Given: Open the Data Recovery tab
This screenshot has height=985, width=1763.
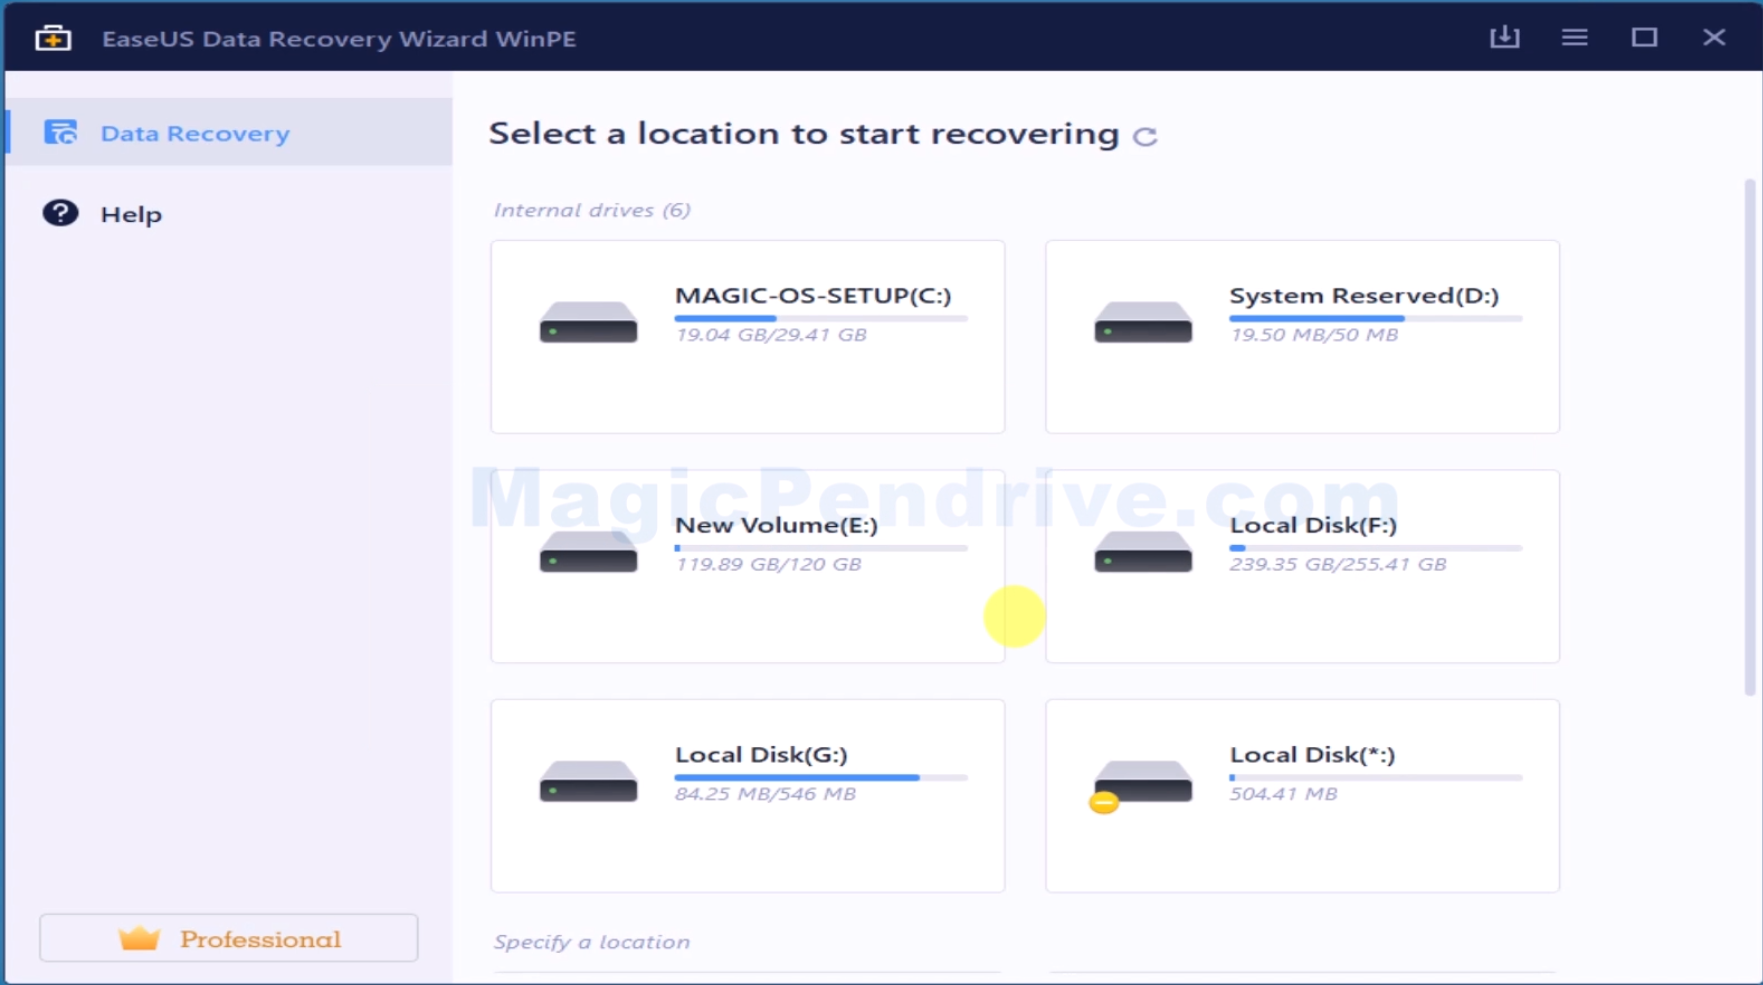Looking at the screenshot, I should [x=229, y=132].
